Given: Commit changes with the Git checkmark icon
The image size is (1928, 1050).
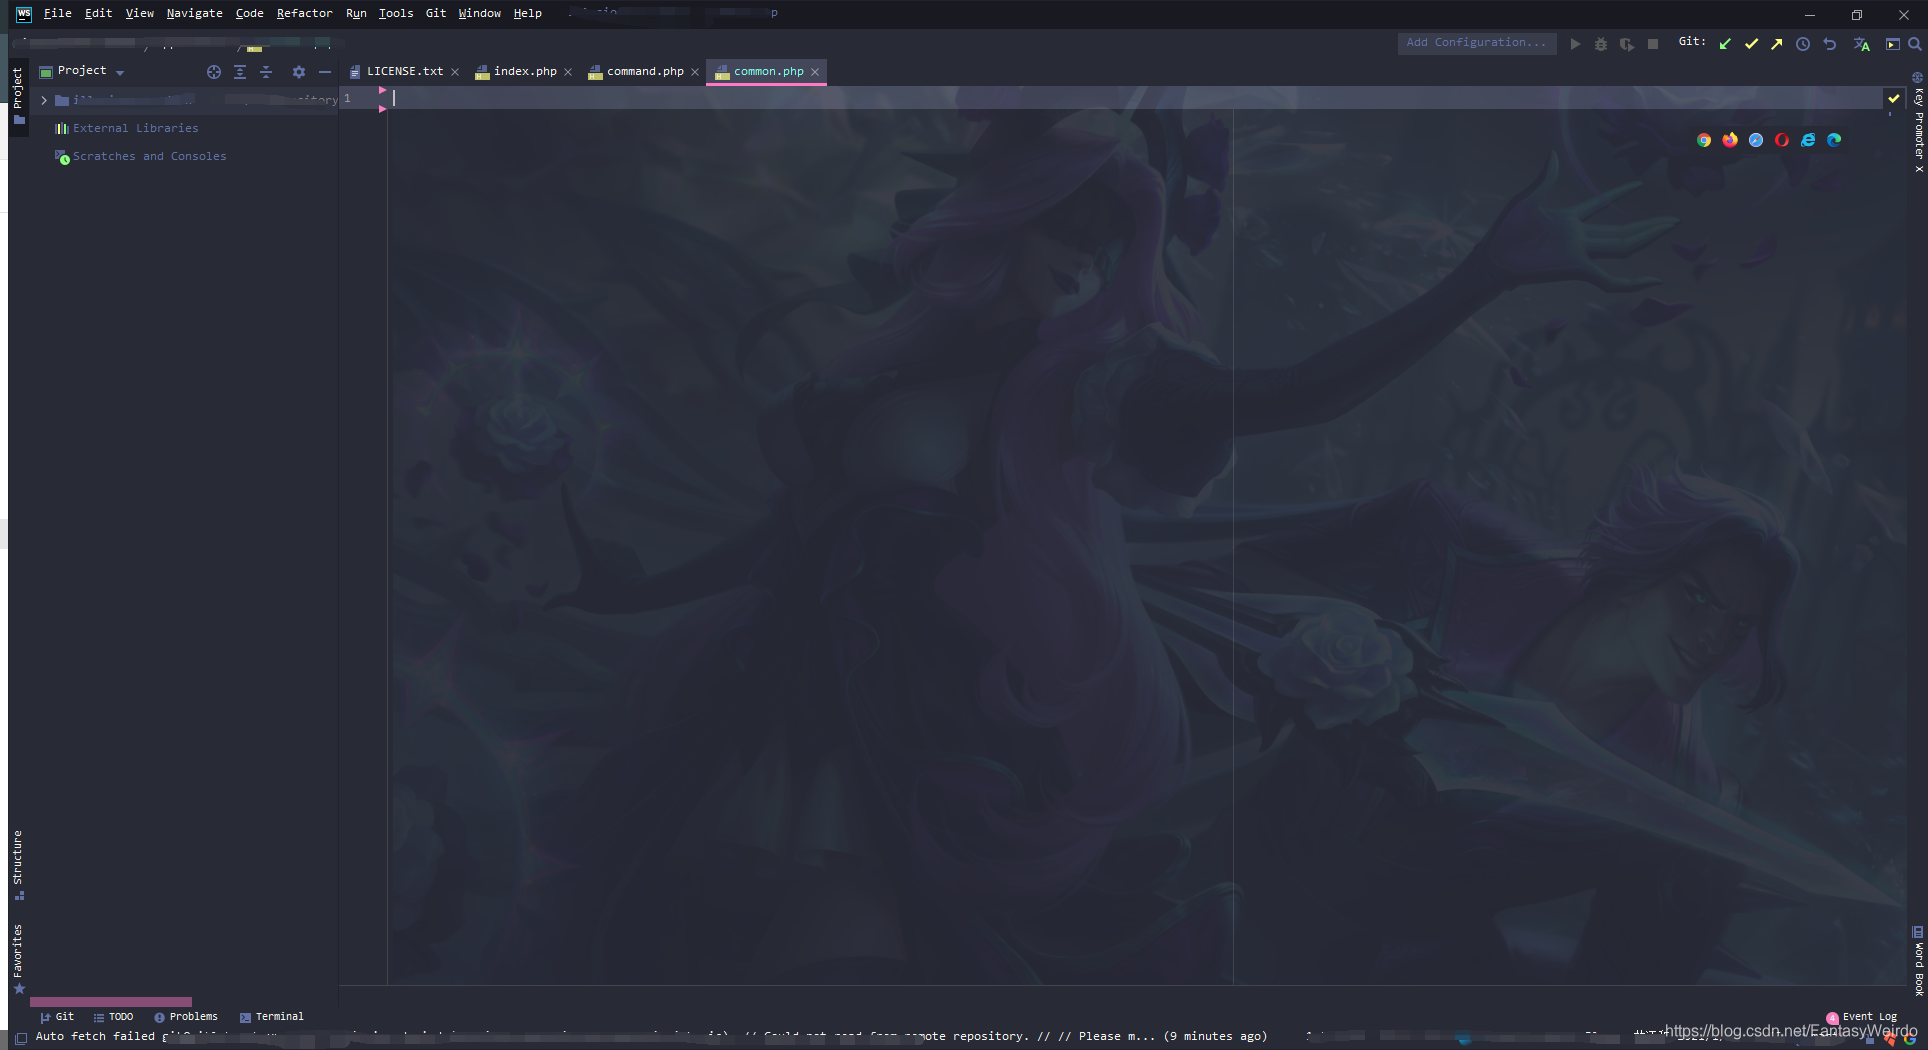Looking at the screenshot, I should [x=1751, y=44].
